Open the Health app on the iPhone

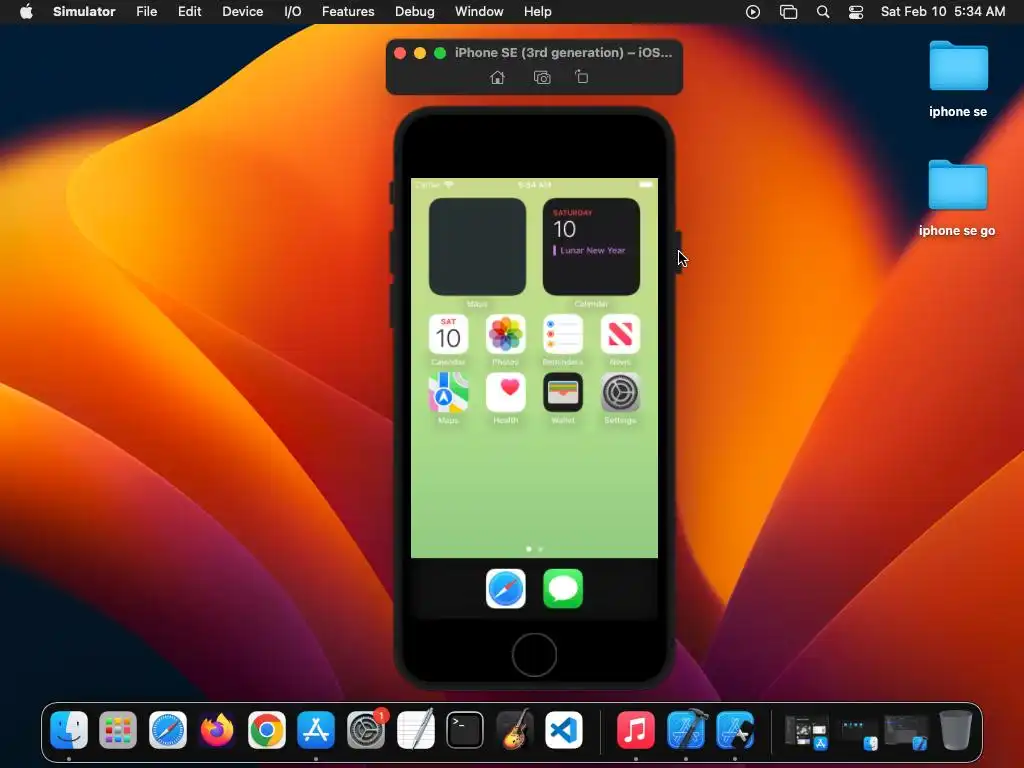click(505, 392)
